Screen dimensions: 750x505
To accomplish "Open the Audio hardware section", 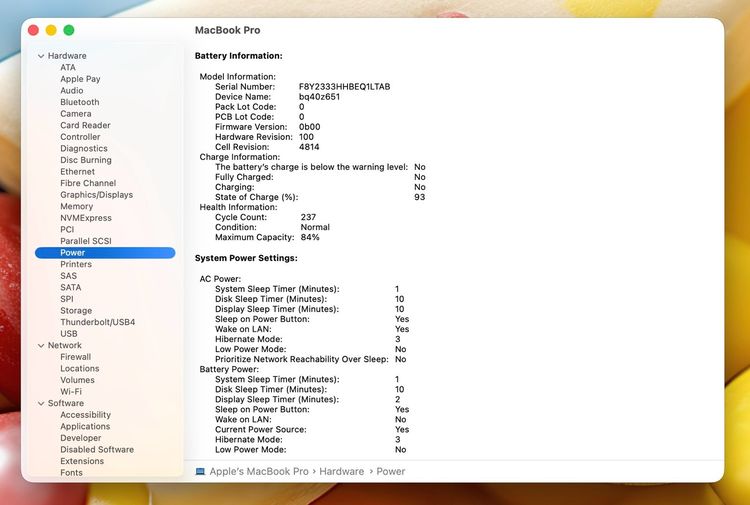I will 72,90.
